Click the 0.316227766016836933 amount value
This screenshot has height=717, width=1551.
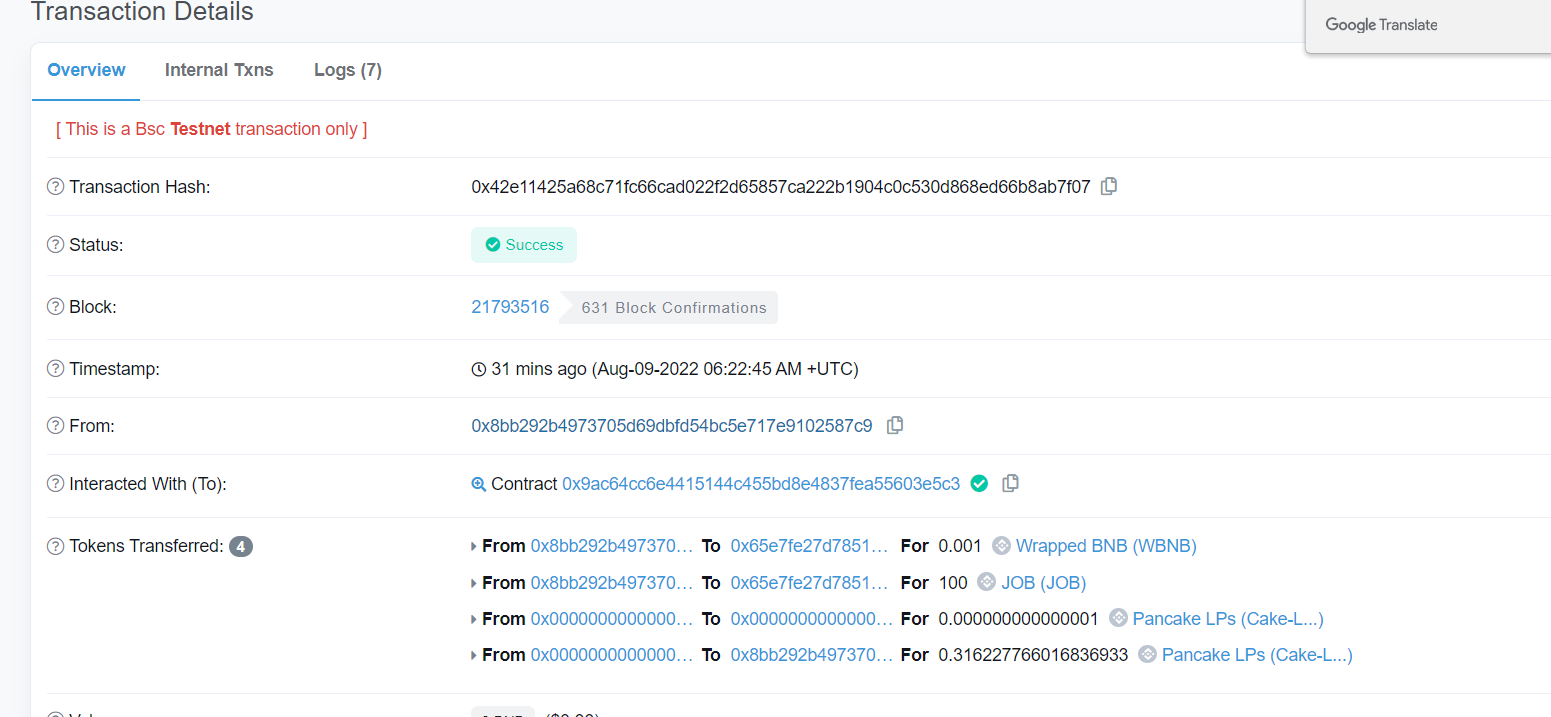(1033, 654)
